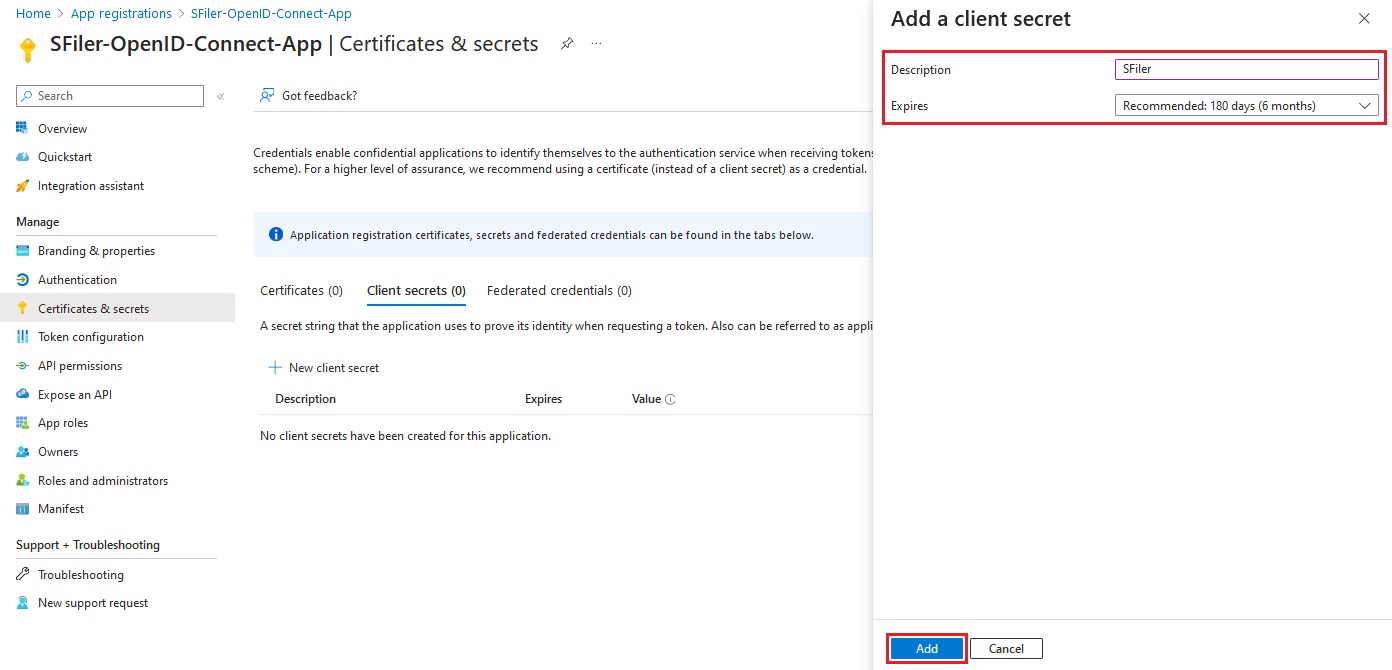
Task: Click the Branding & properties icon
Action: pos(22,251)
